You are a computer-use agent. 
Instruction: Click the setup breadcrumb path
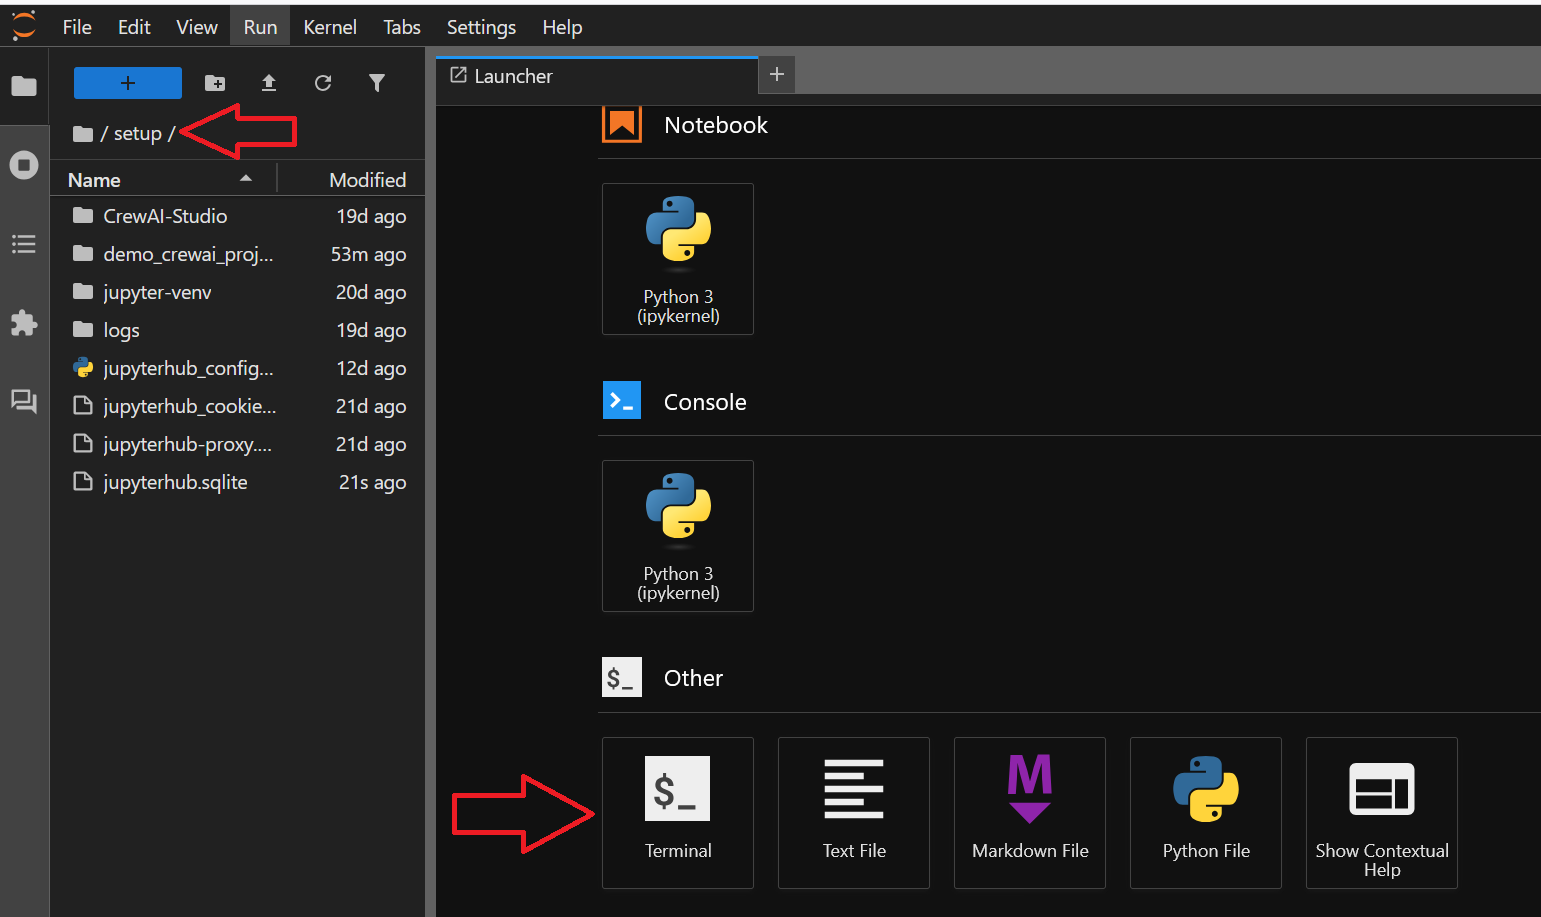click(137, 134)
